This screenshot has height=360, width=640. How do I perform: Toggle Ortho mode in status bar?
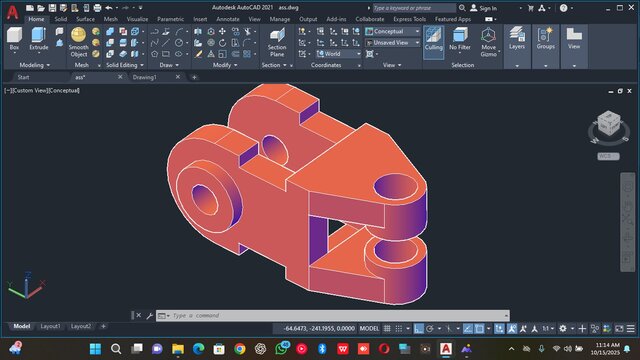418,329
